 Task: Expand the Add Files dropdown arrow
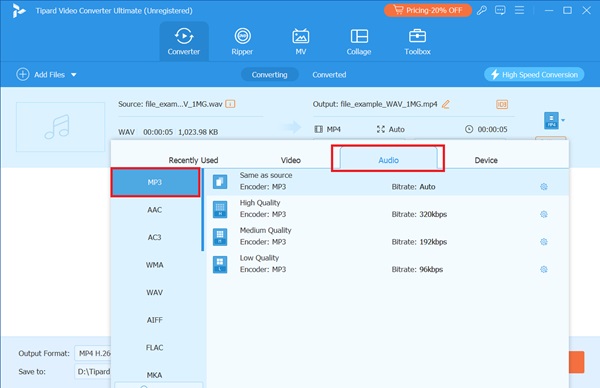(74, 75)
